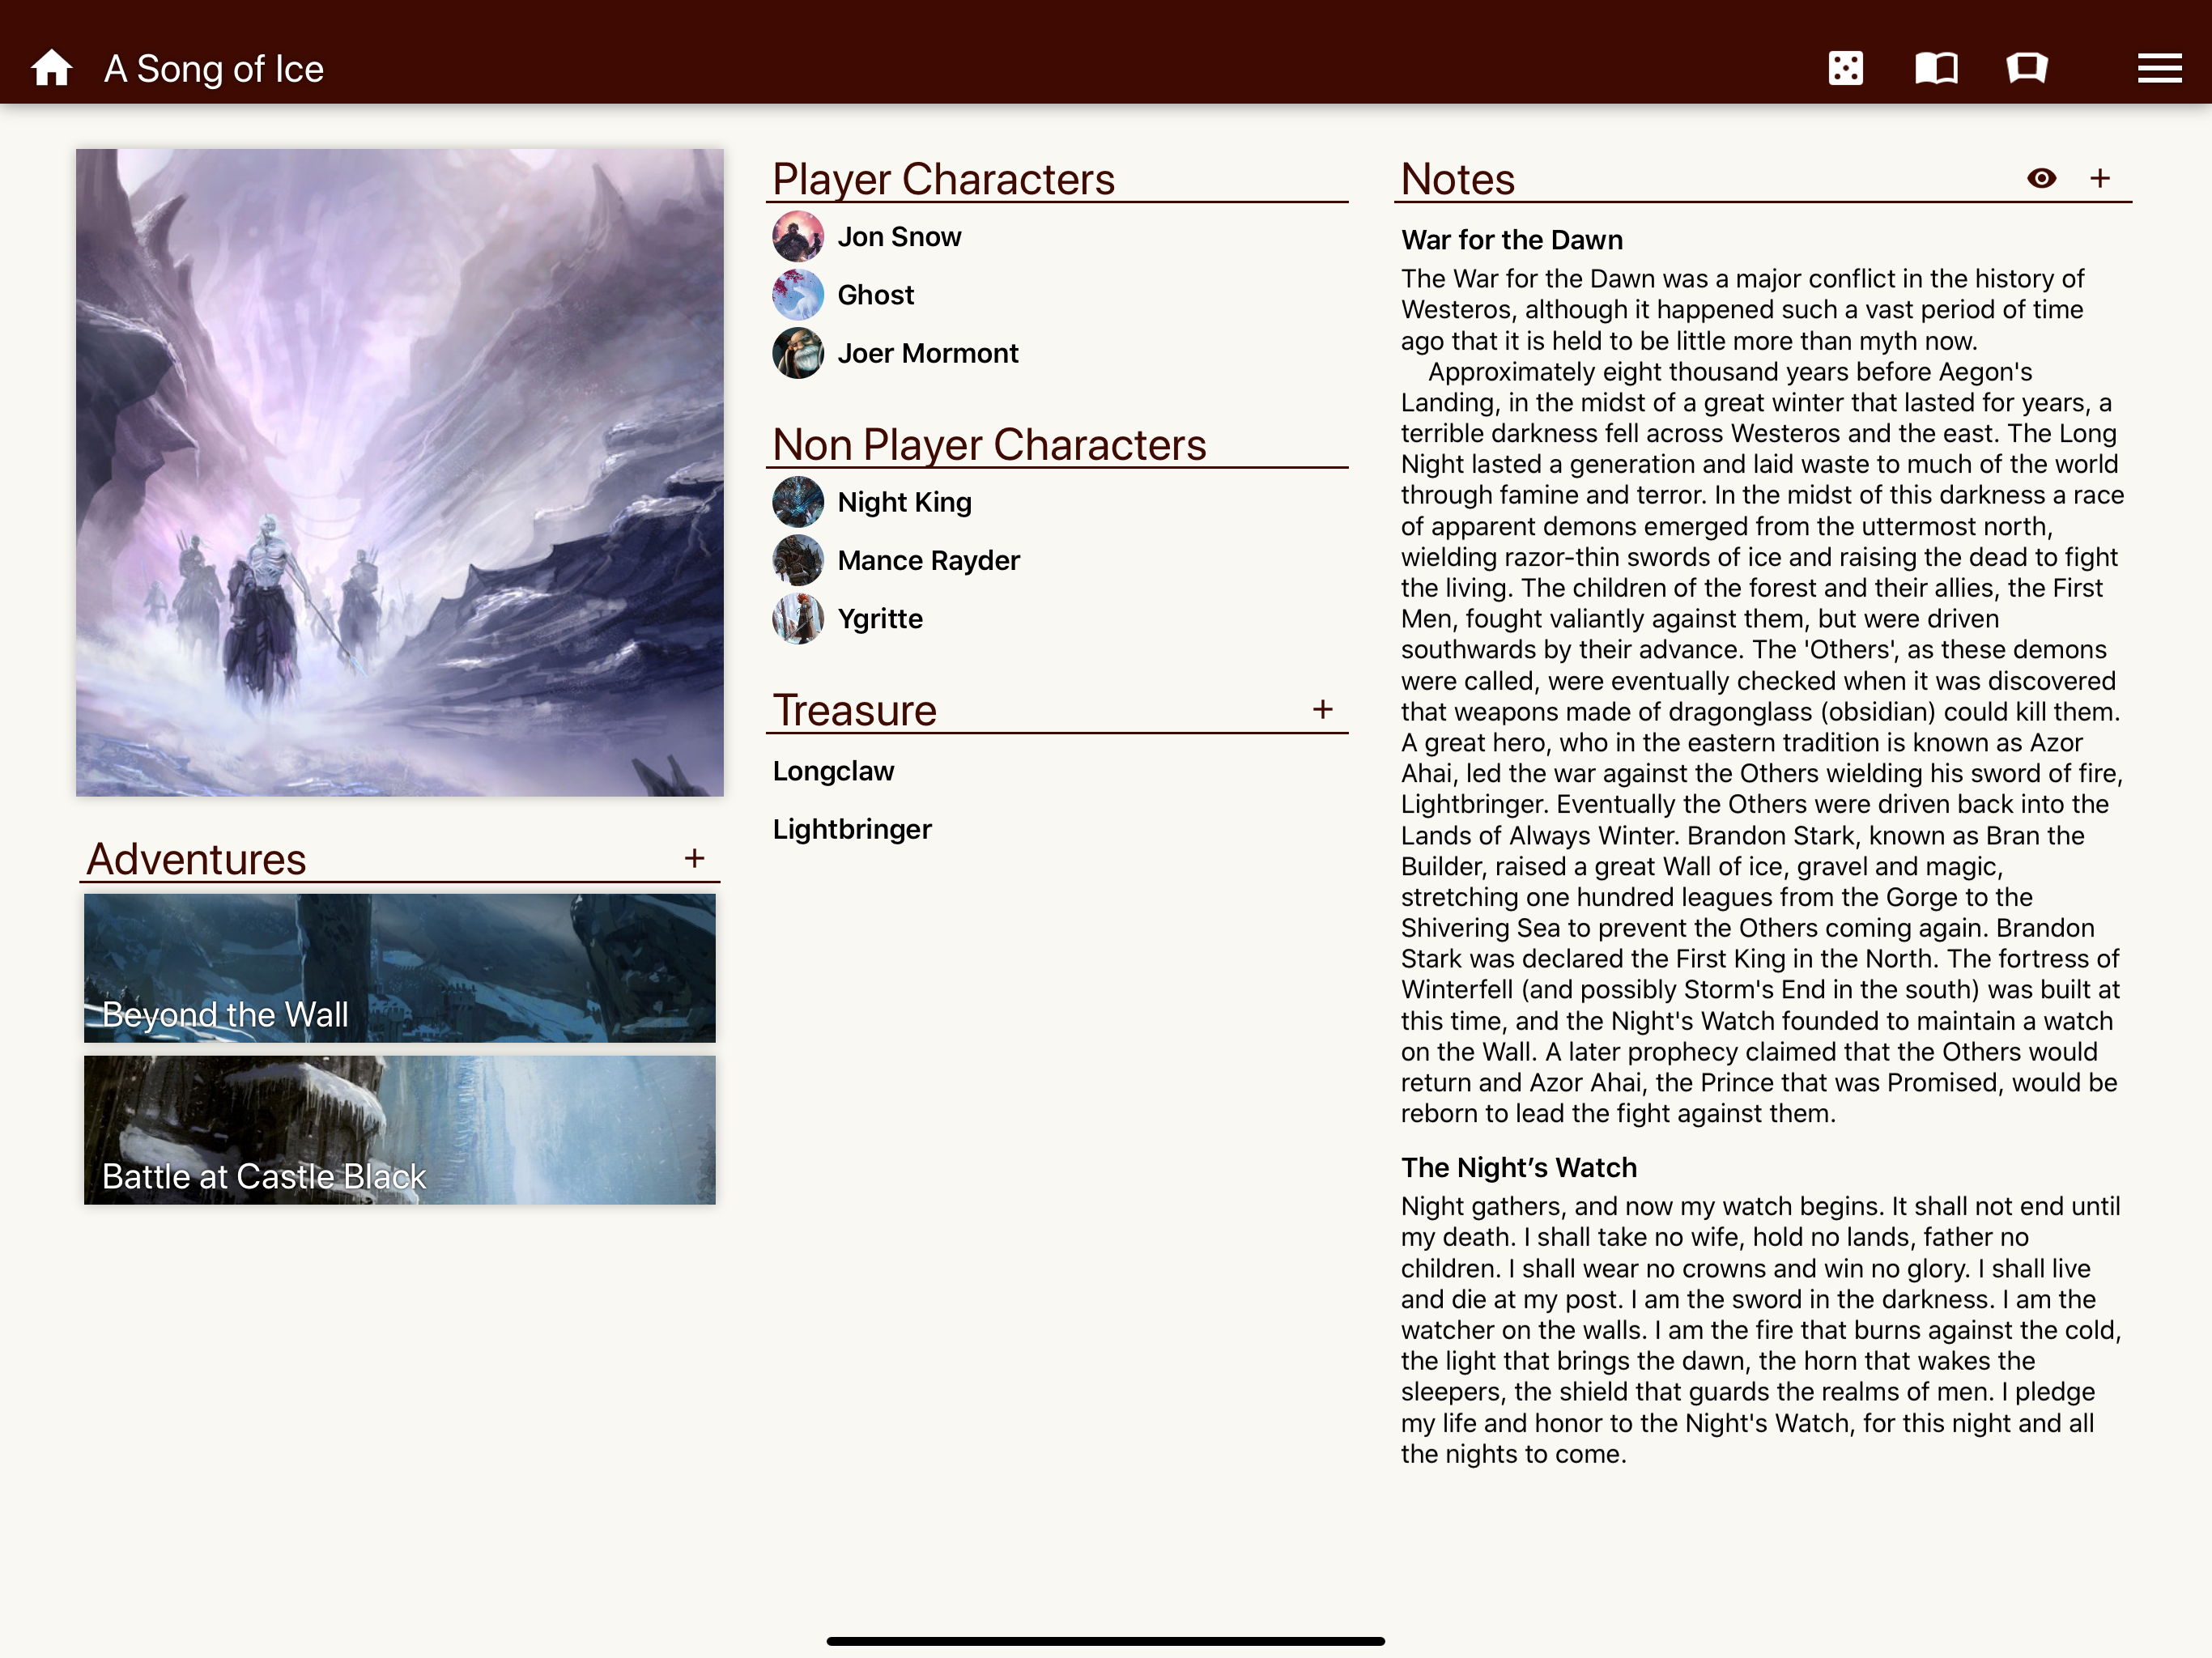Click the A Song of Ice title
Screen dimensions: 2212x1658
(x=213, y=68)
